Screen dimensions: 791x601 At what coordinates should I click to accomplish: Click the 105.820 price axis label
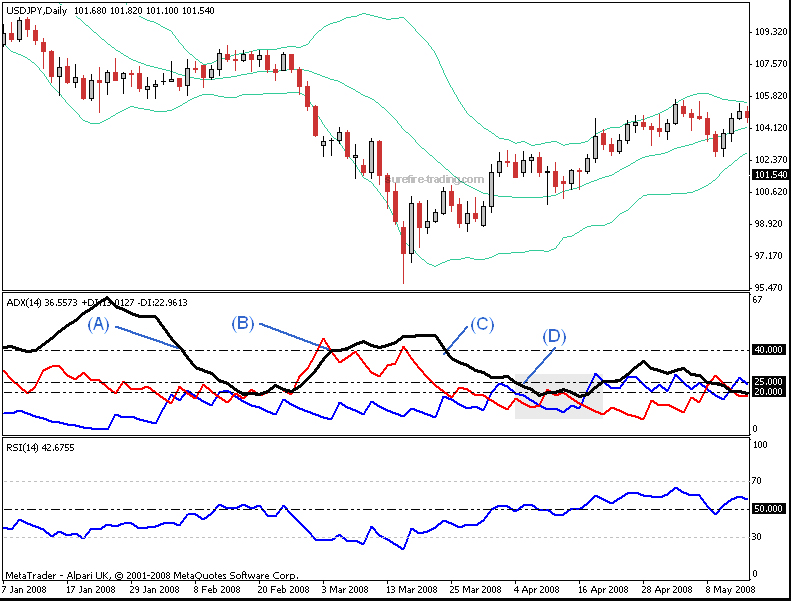click(x=770, y=96)
